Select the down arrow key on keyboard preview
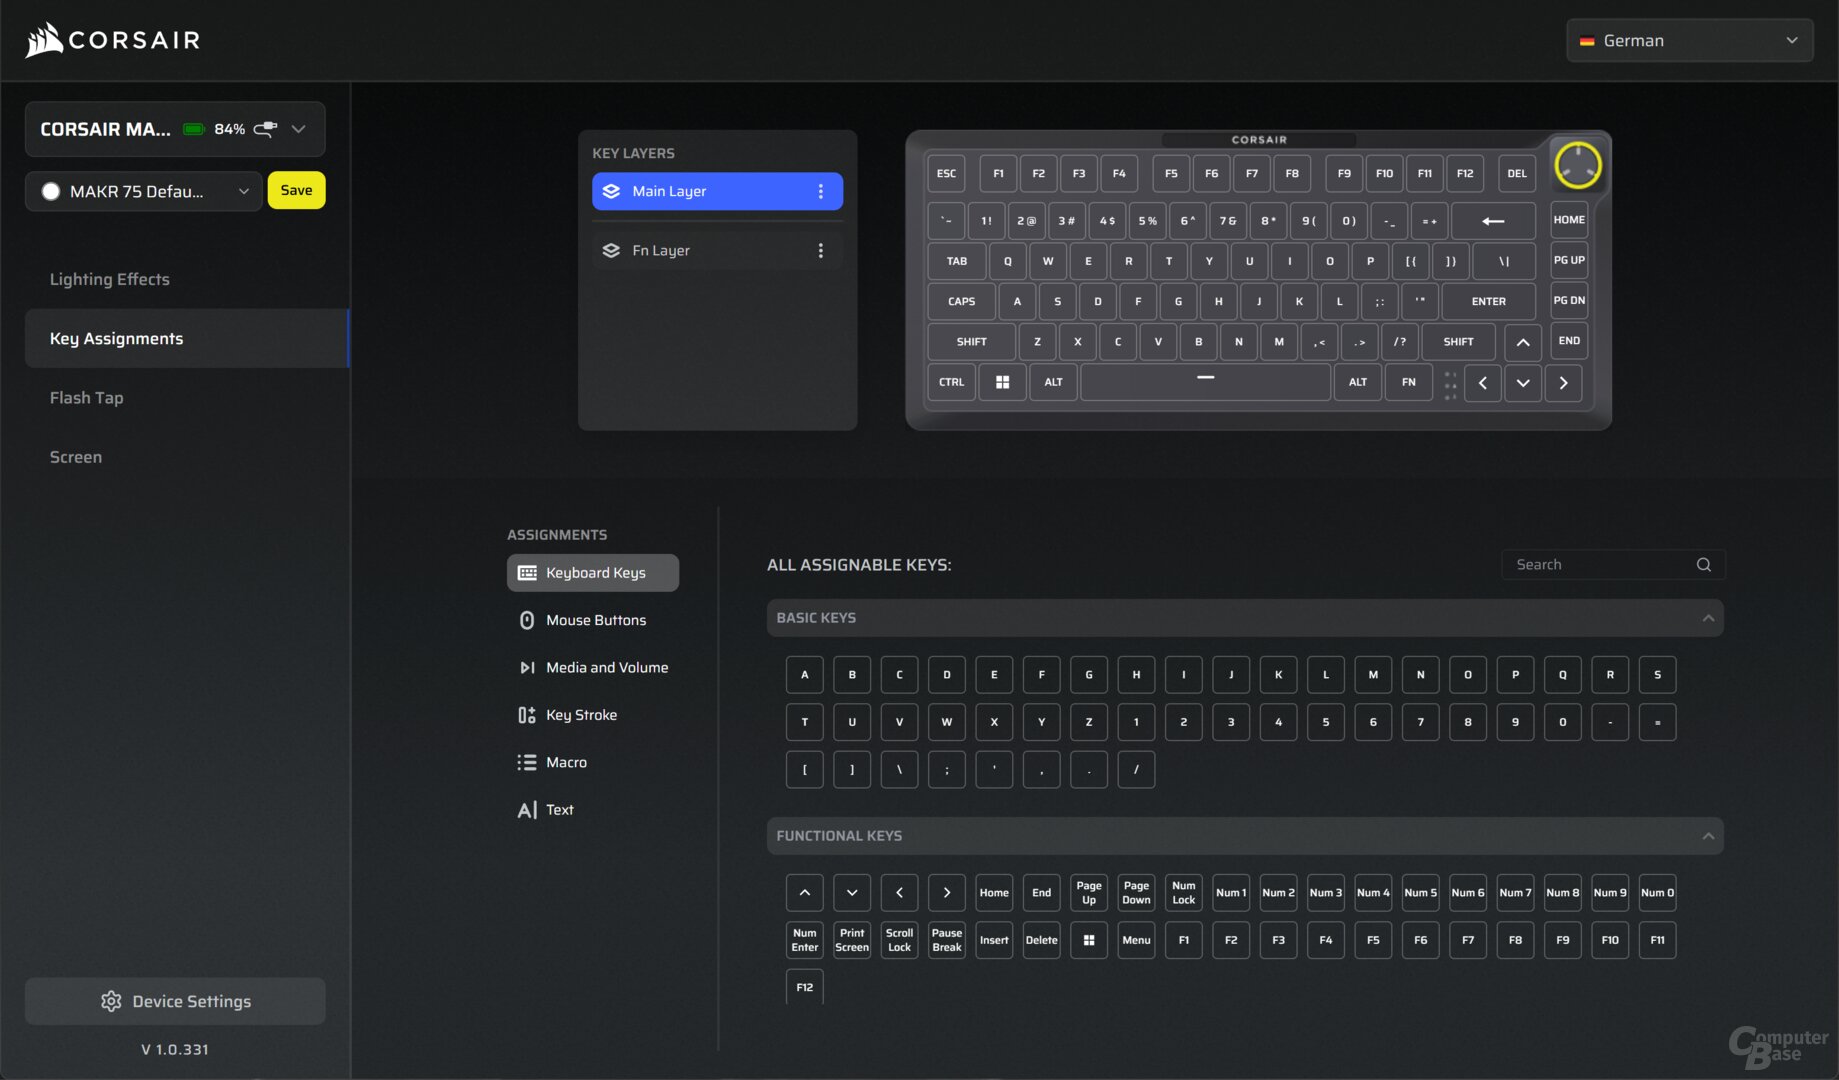The height and width of the screenshot is (1080, 1839). [1522, 383]
